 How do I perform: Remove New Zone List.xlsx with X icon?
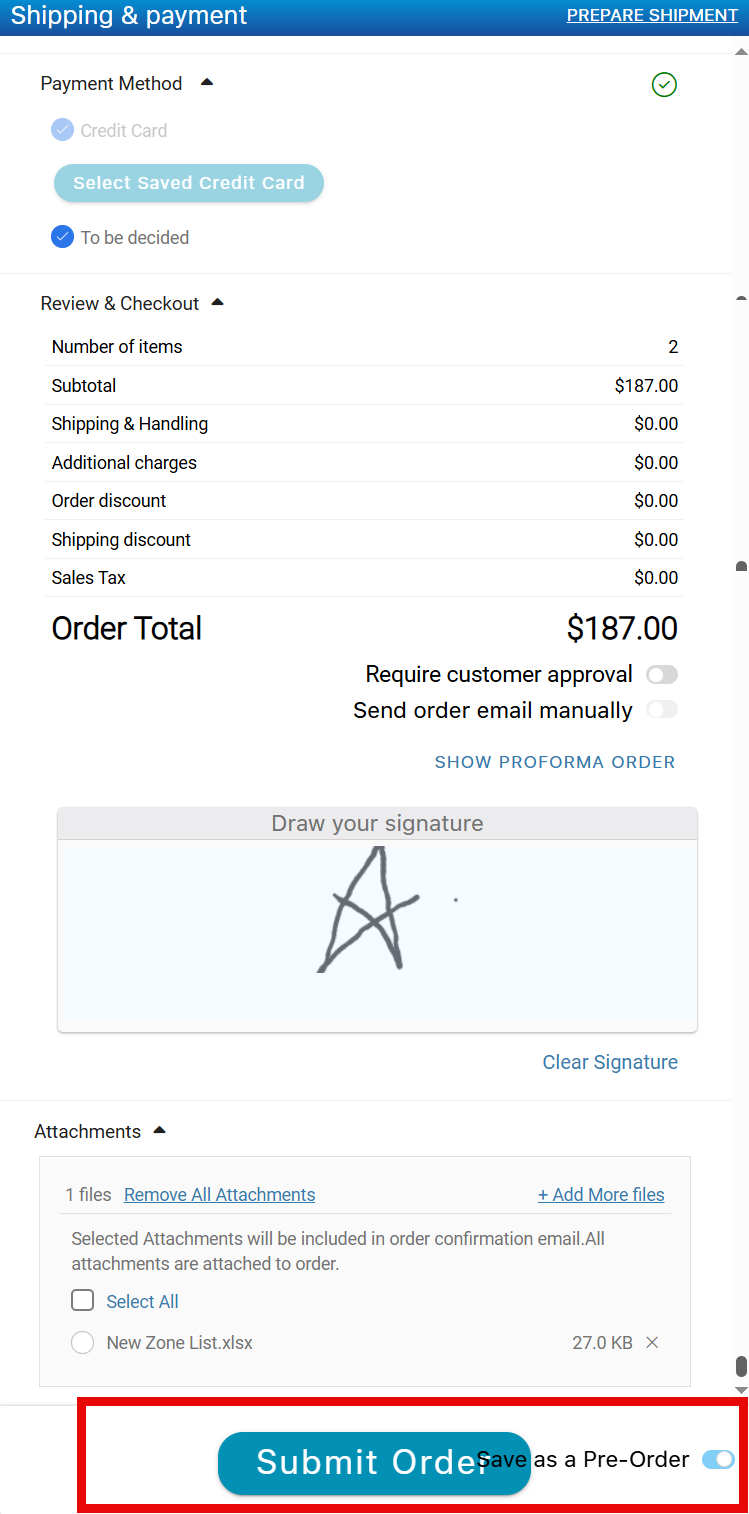[652, 1343]
